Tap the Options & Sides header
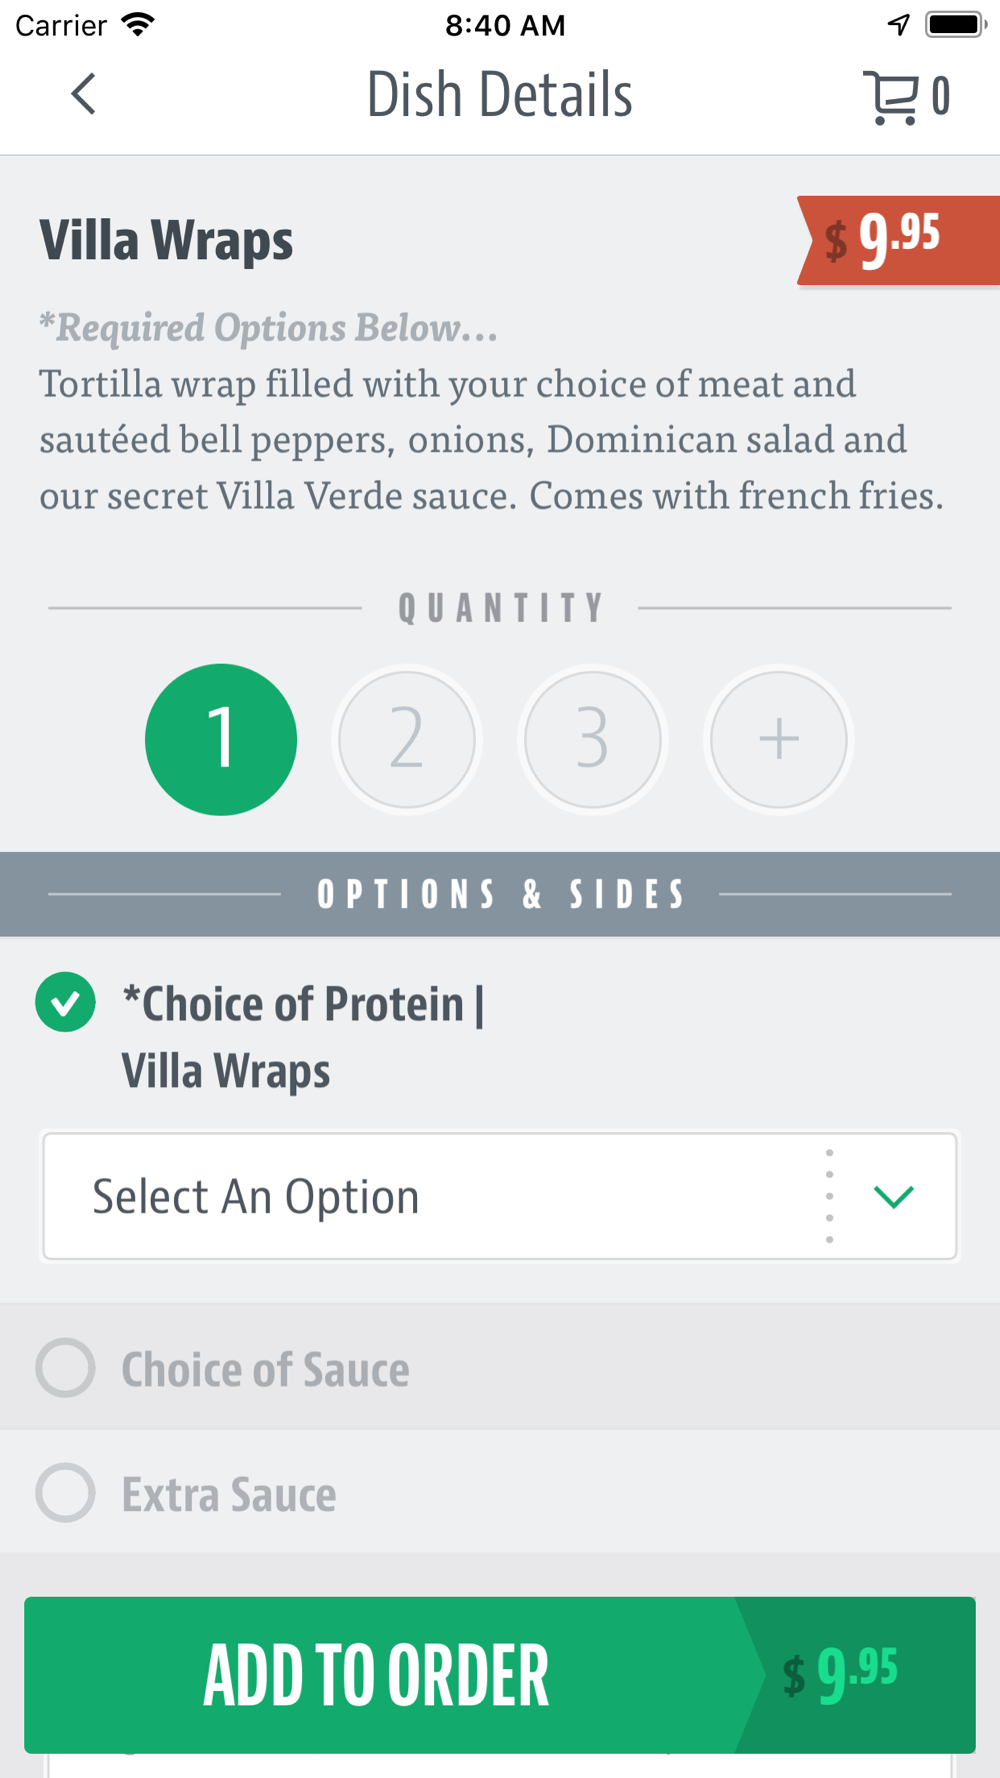 coord(500,894)
